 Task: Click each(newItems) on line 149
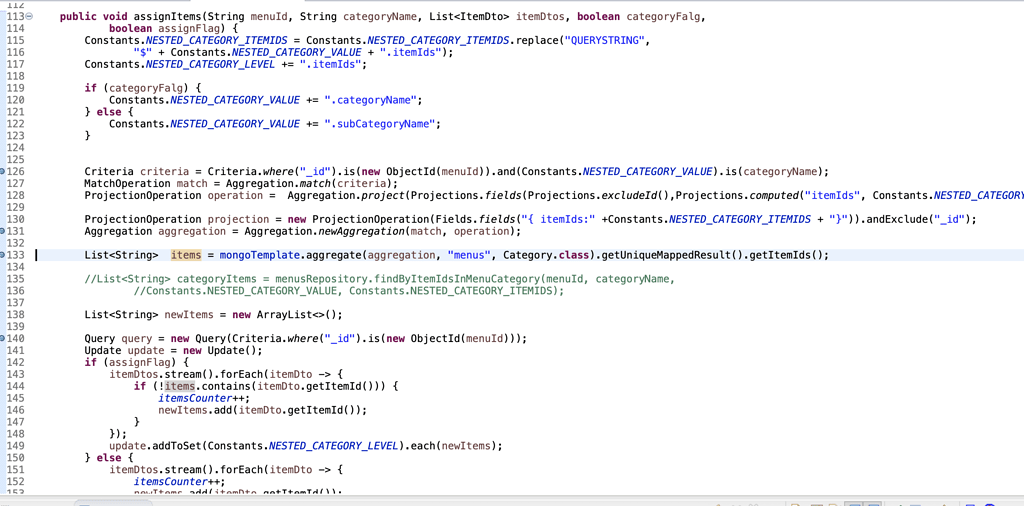coord(453,446)
